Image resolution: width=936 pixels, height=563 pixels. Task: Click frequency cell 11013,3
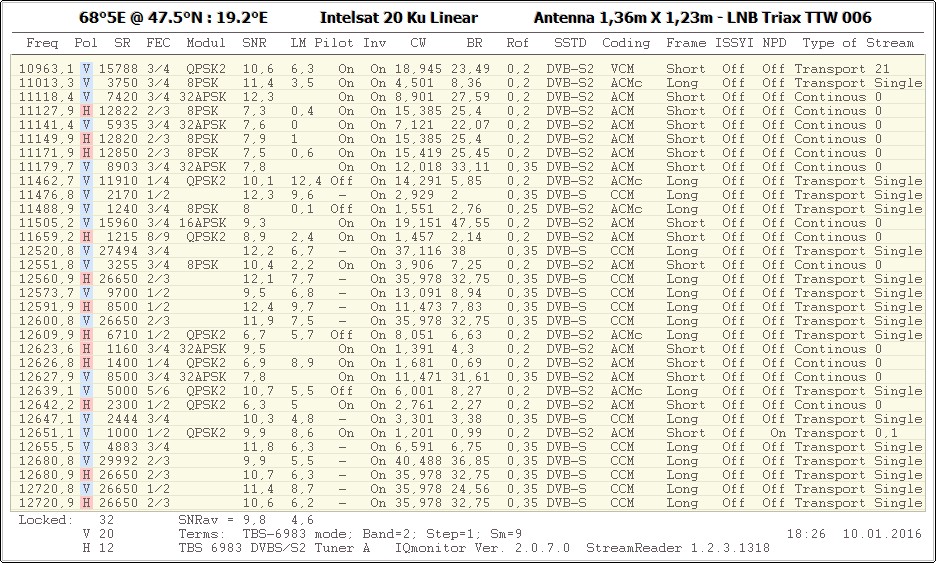click(x=46, y=83)
